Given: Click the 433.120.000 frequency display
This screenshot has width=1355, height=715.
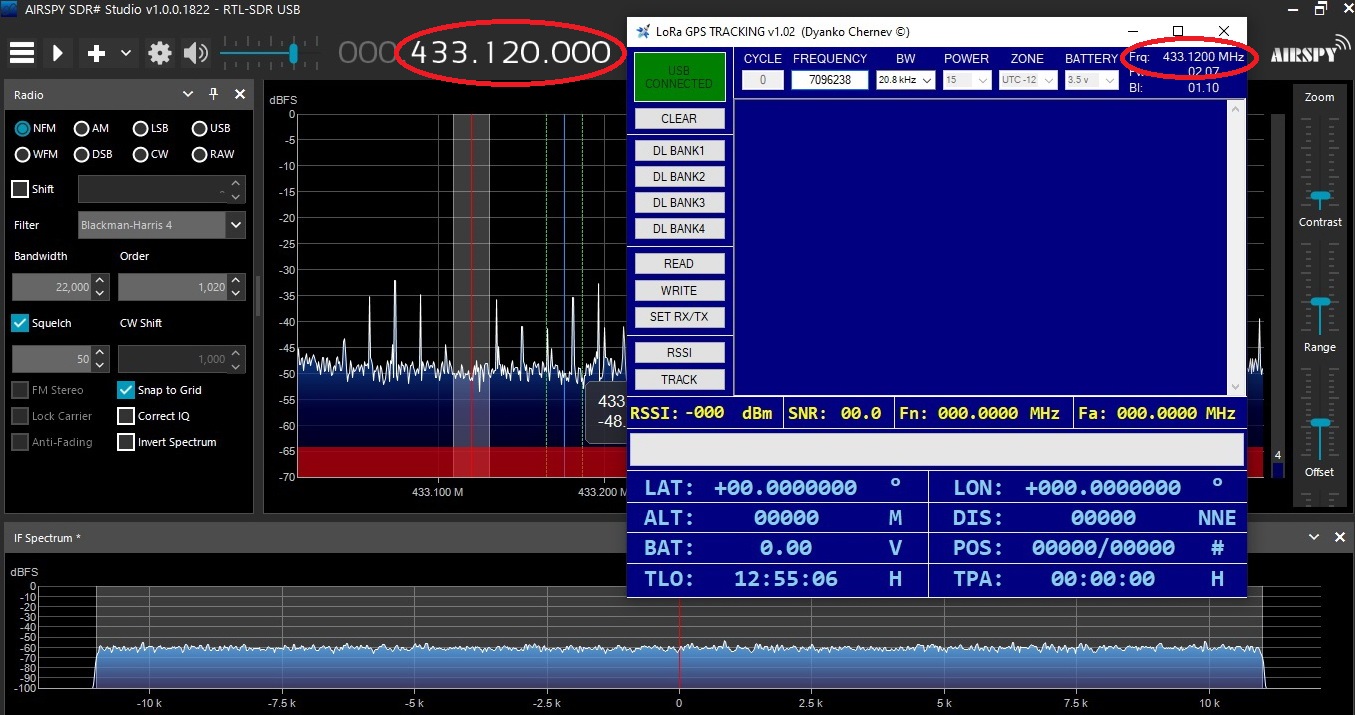Looking at the screenshot, I should 511,53.
